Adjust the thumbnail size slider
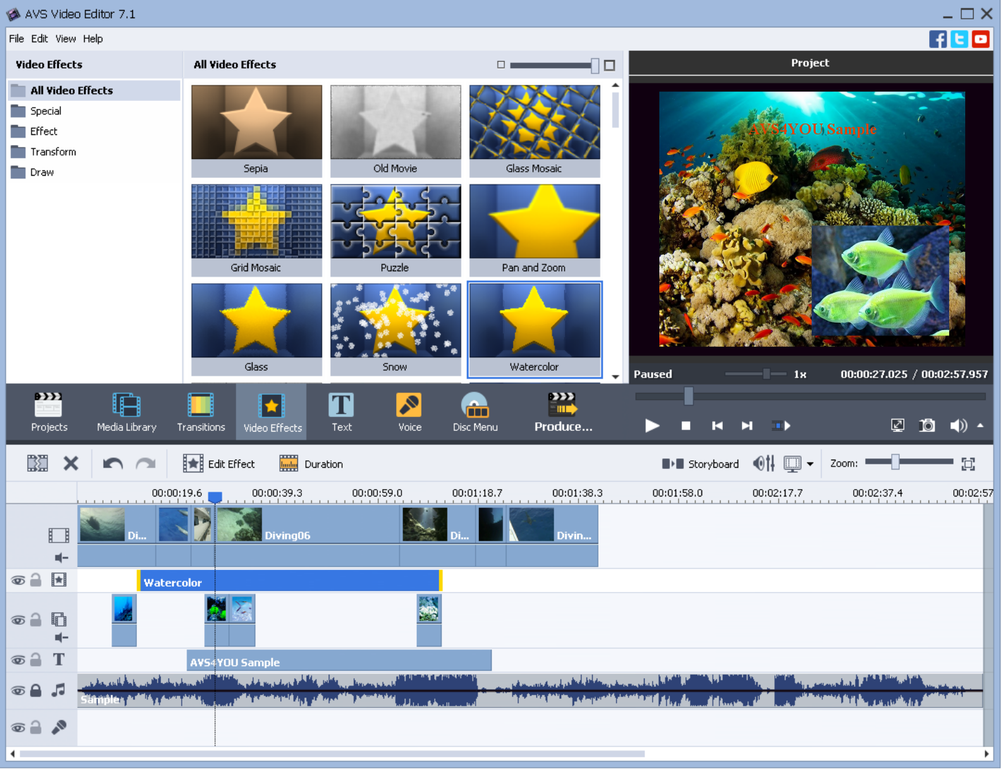The width and height of the screenshot is (1002, 769). pyautogui.click(x=595, y=65)
